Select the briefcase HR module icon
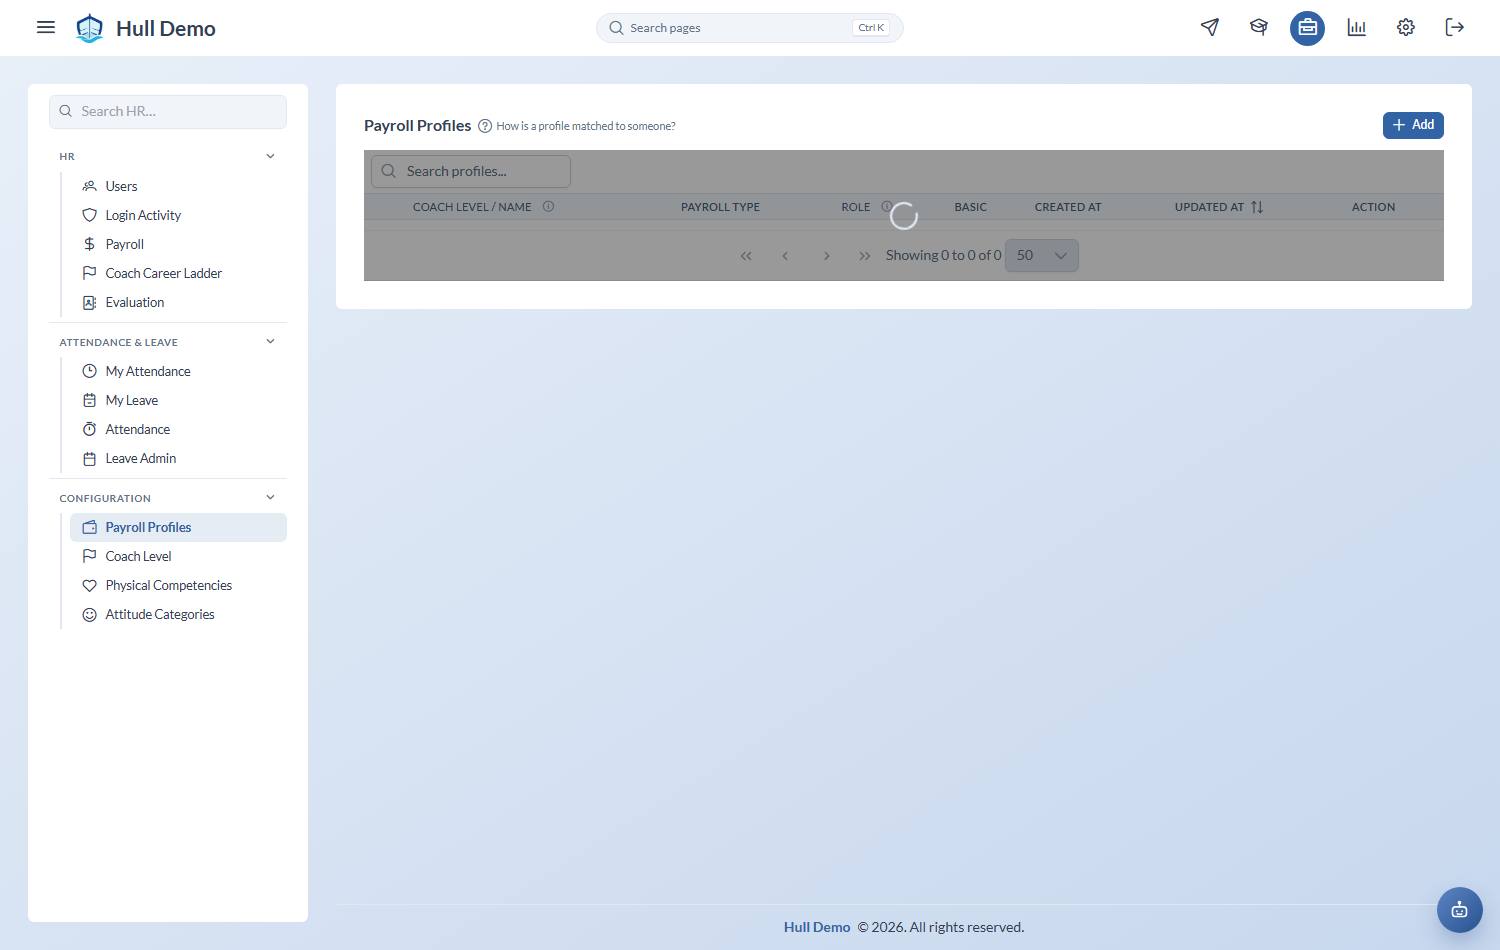The height and width of the screenshot is (950, 1500). tap(1307, 27)
